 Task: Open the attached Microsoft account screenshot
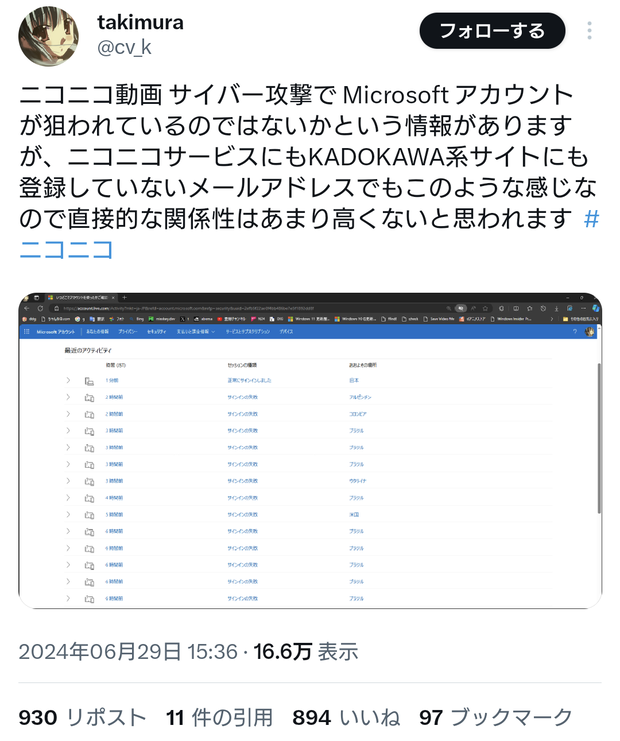click(310, 450)
